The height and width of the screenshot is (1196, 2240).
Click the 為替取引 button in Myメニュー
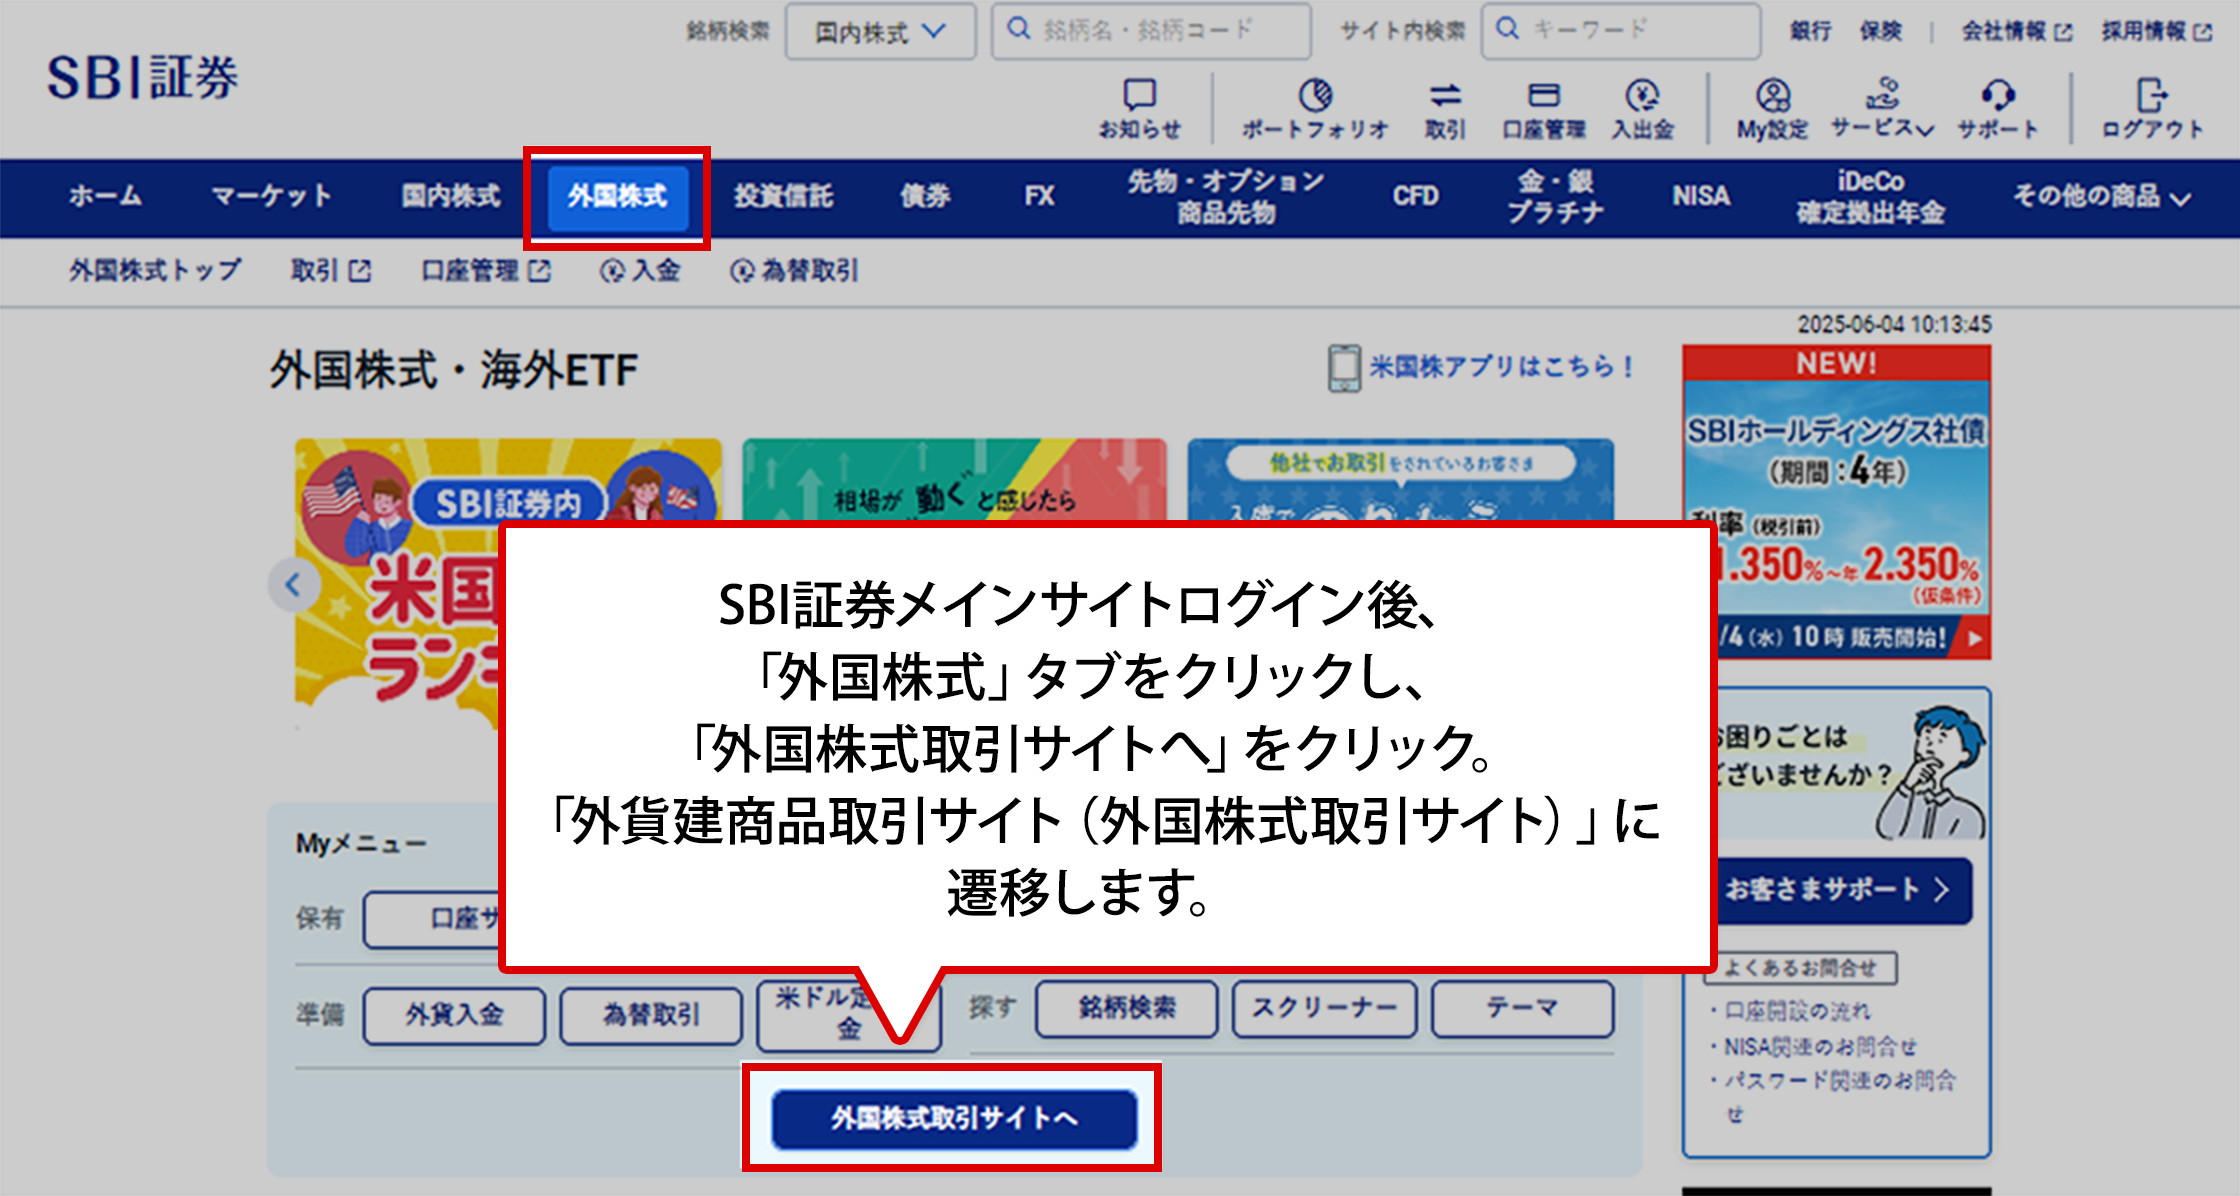(x=651, y=1015)
